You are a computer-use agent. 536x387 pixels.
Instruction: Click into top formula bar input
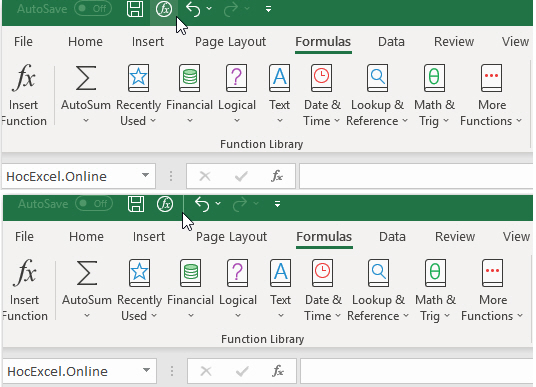[416, 176]
